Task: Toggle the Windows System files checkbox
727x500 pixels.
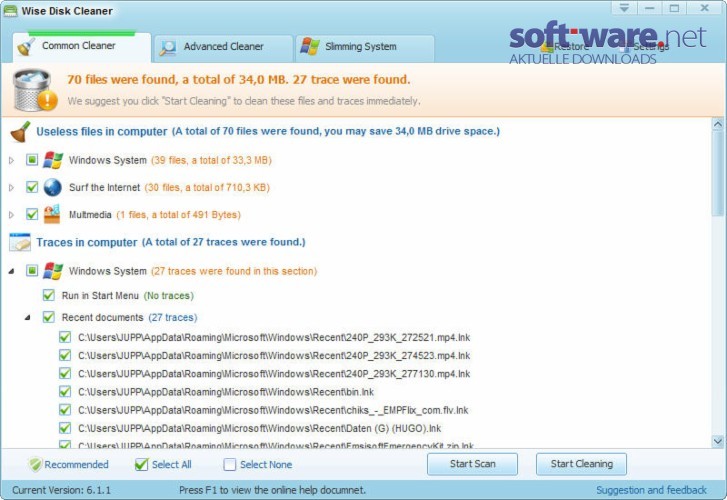Action: click(x=32, y=160)
